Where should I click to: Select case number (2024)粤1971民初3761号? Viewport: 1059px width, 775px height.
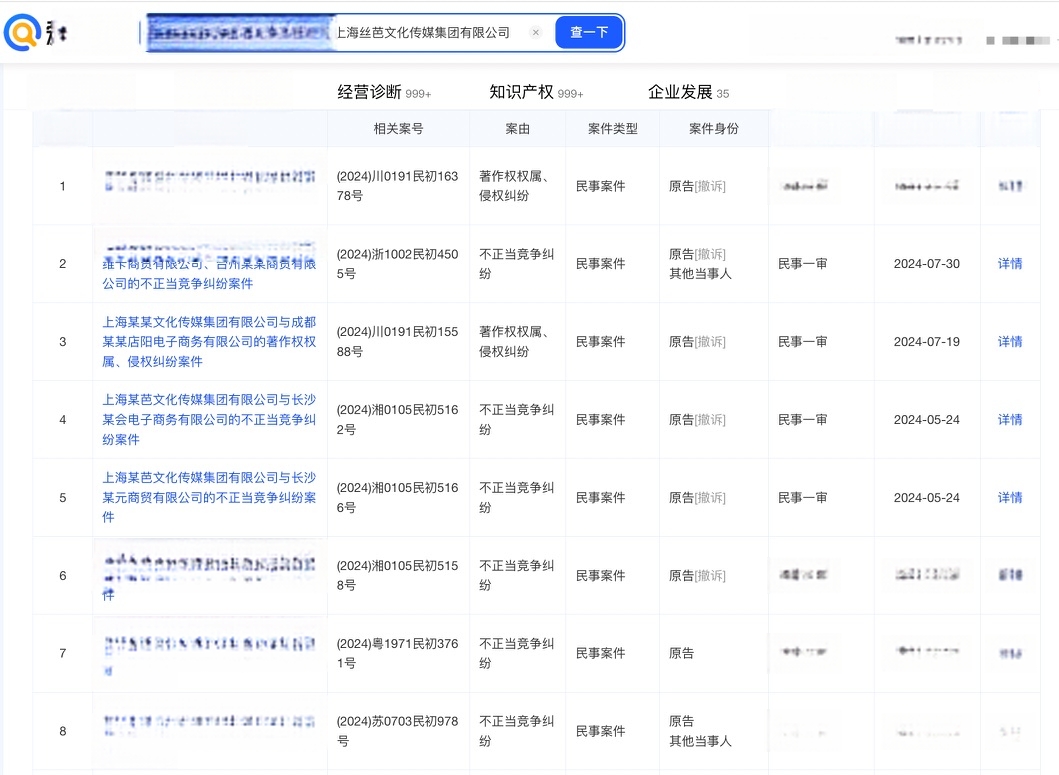tap(398, 653)
